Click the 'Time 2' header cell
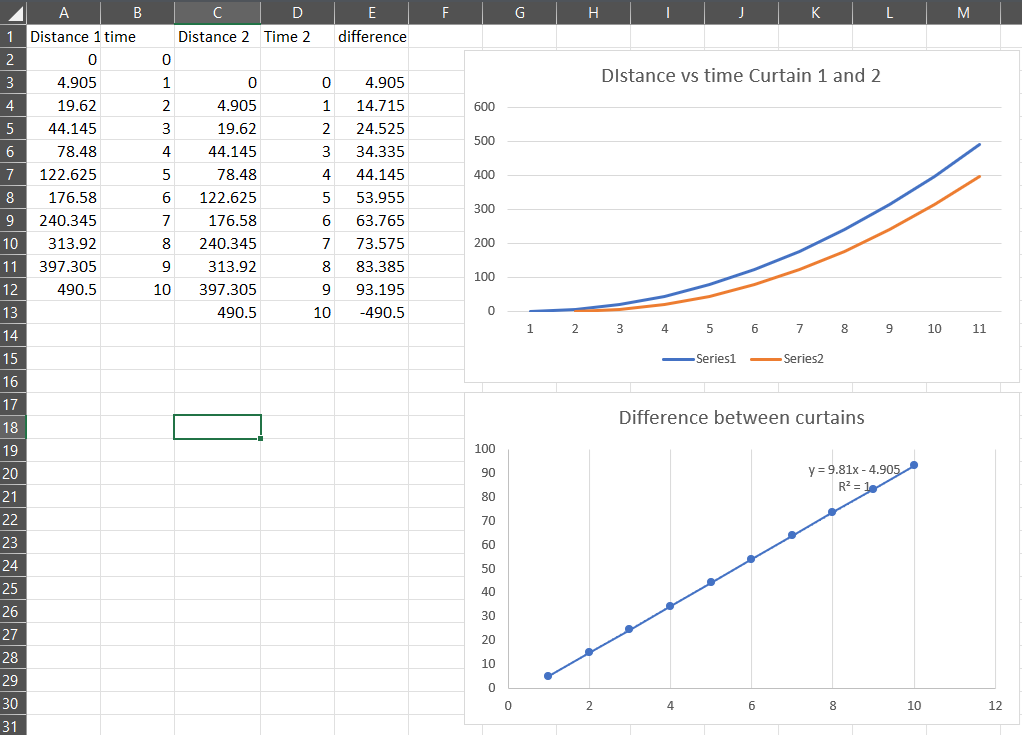The width and height of the screenshot is (1022, 735). (297, 36)
